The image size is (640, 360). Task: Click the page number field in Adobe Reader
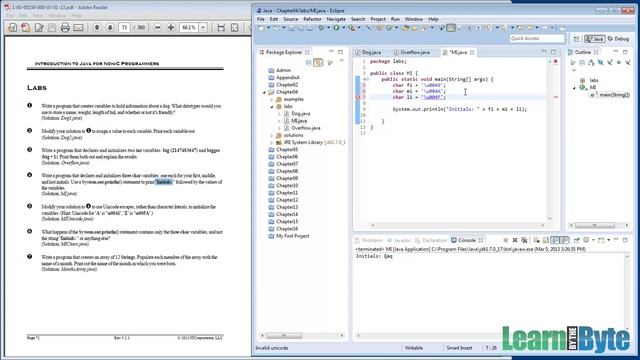pyautogui.click(x=124, y=27)
